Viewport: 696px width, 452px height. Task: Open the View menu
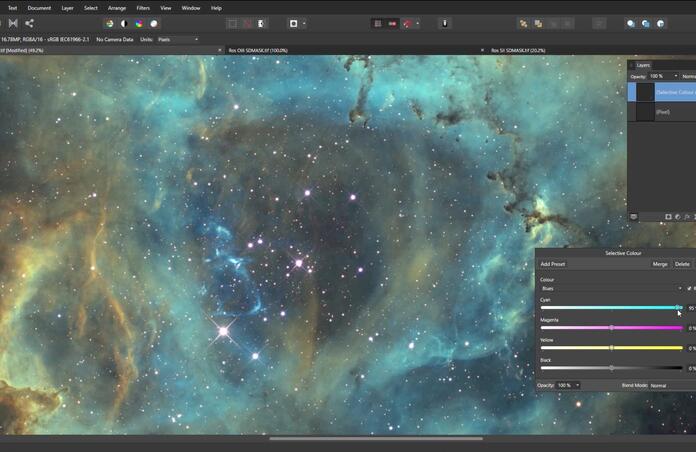(166, 8)
